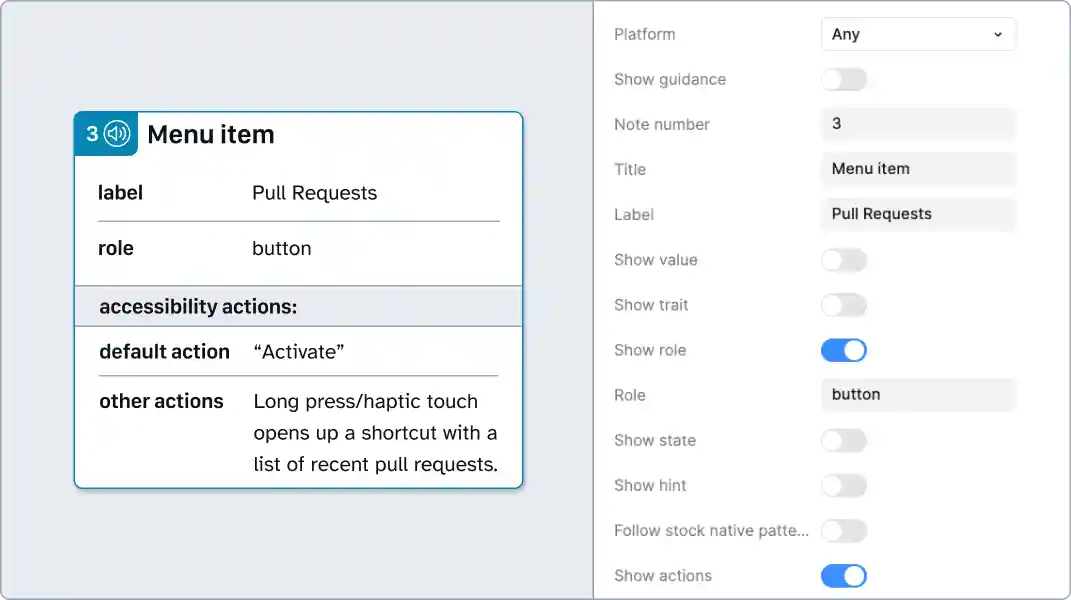Click the "Activate" default action text

(x=302, y=352)
